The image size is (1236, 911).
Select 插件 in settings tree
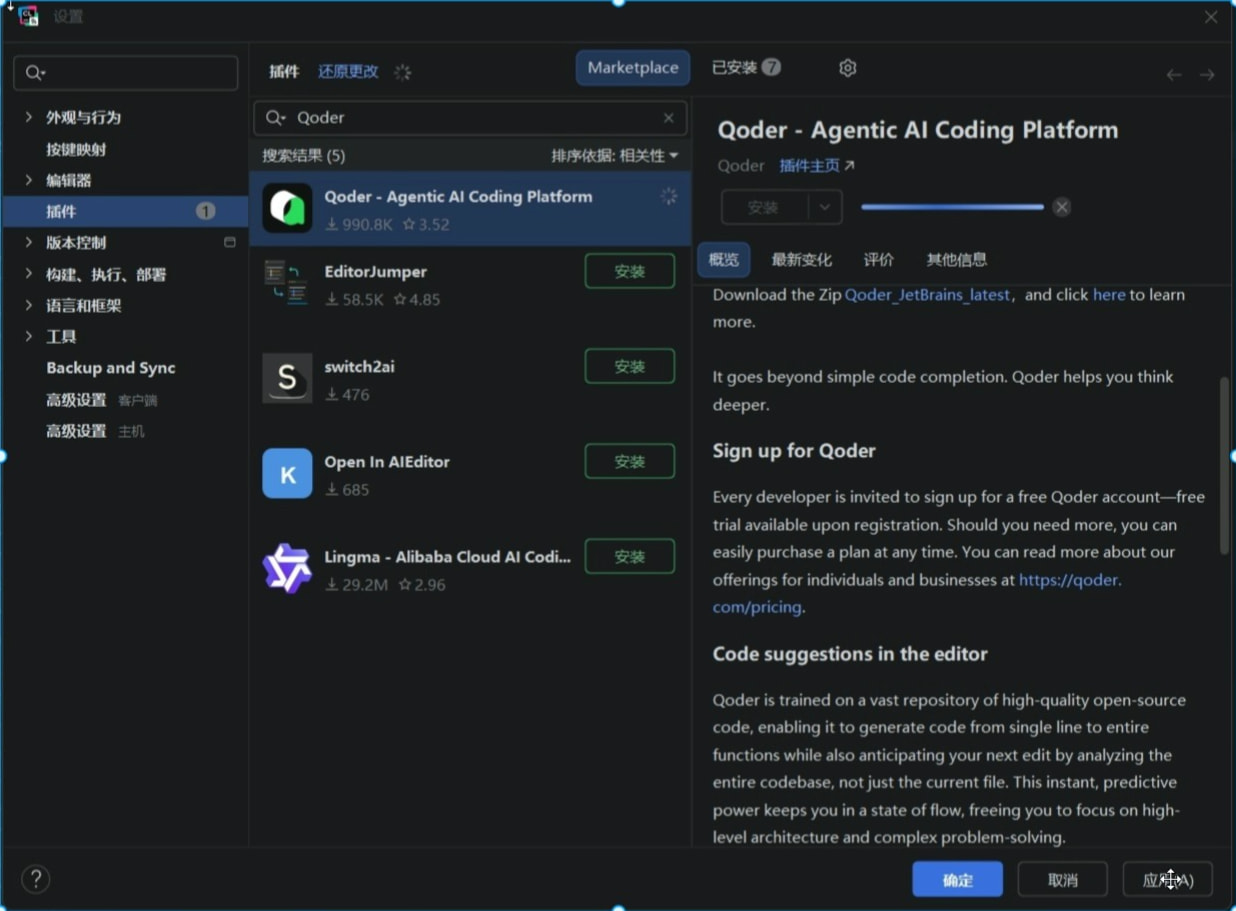coord(126,211)
